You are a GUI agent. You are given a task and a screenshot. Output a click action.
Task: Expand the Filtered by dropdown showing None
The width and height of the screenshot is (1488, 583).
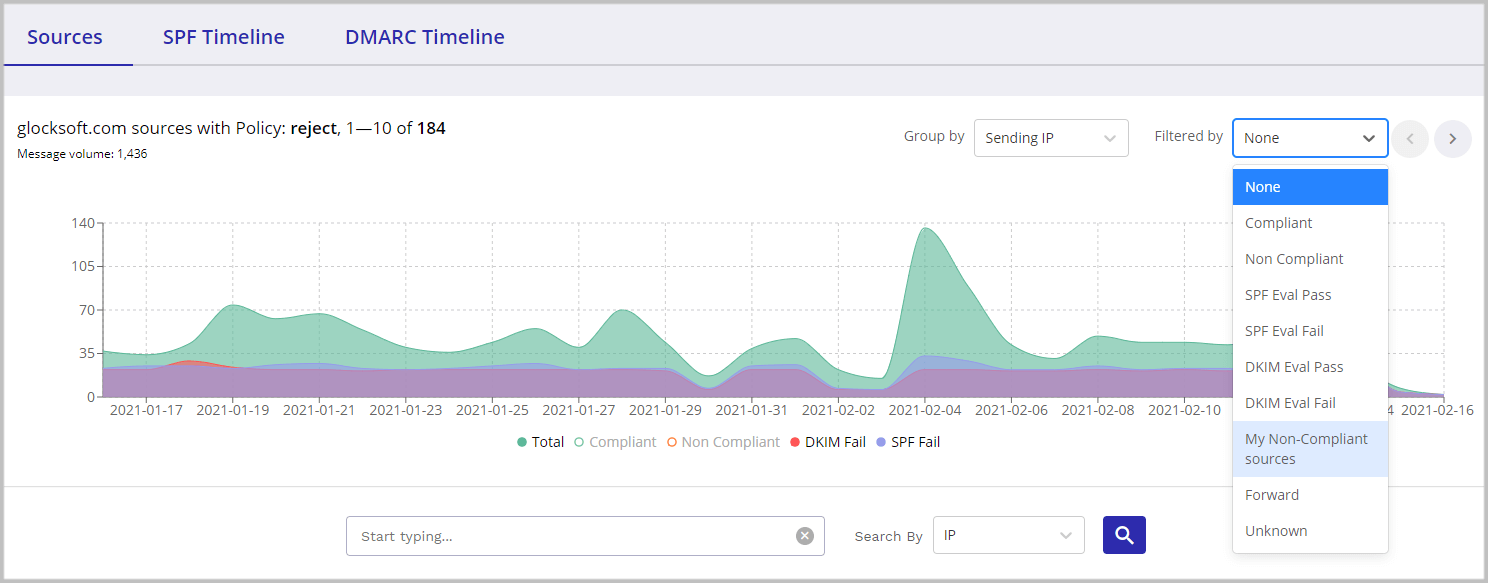pyautogui.click(x=1310, y=138)
